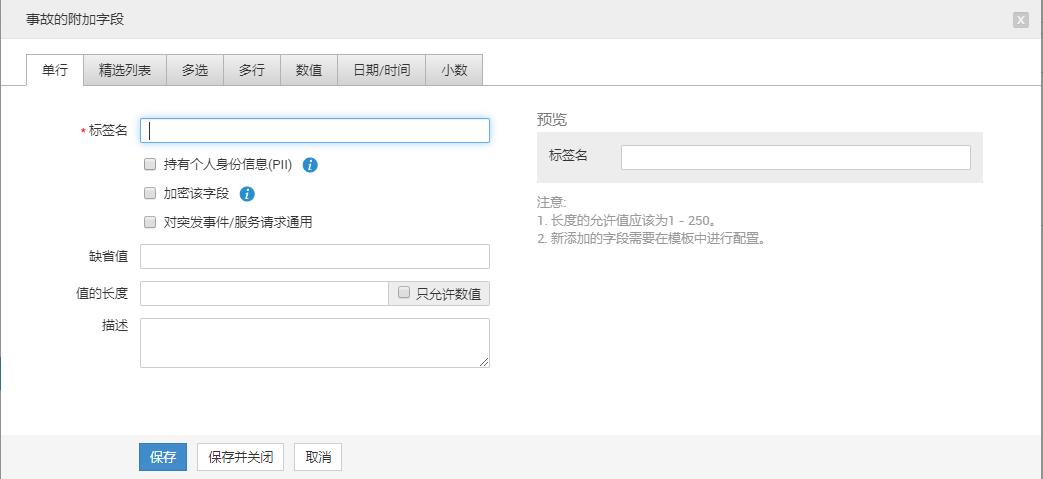The height and width of the screenshot is (479, 1043).
Task: Go to the 数值 tab
Action: click(x=309, y=70)
